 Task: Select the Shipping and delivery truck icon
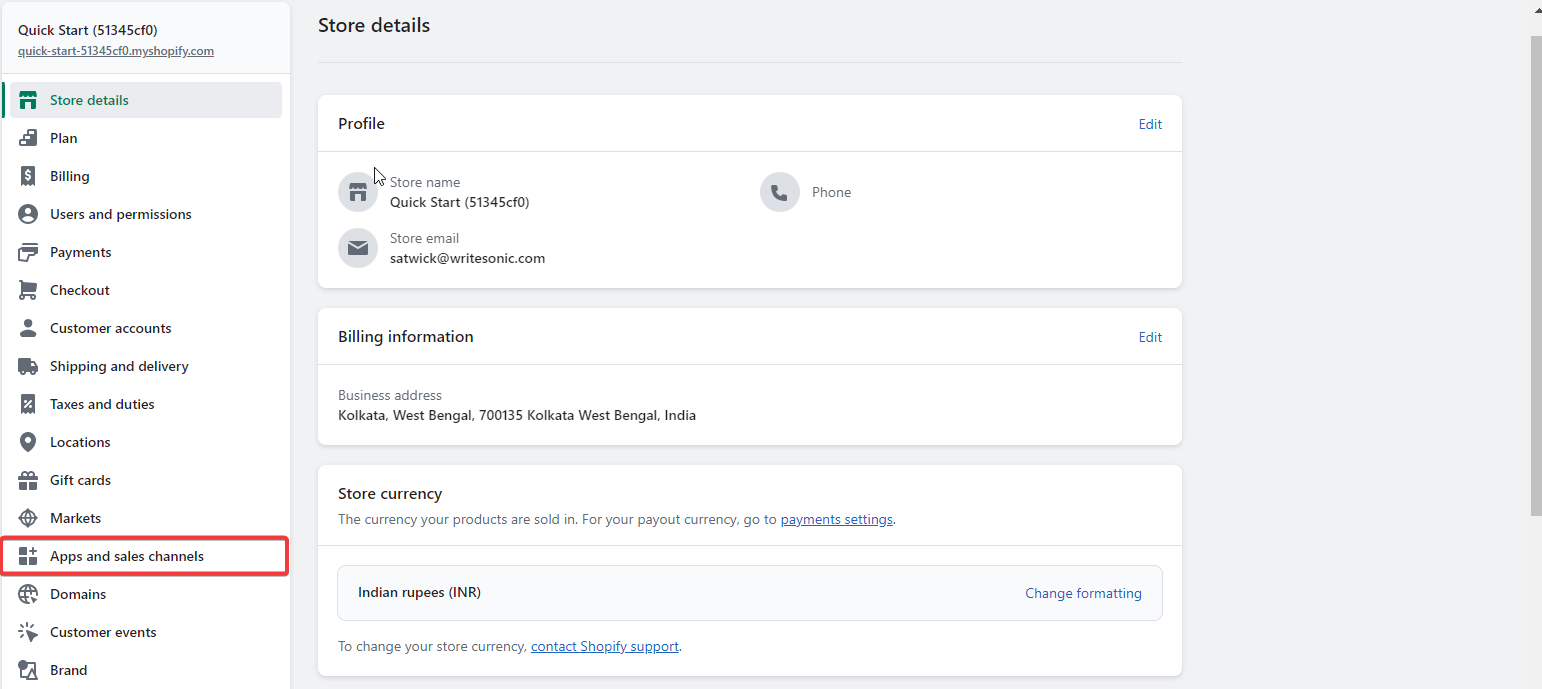pyautogui.click(x=28, y=366)
